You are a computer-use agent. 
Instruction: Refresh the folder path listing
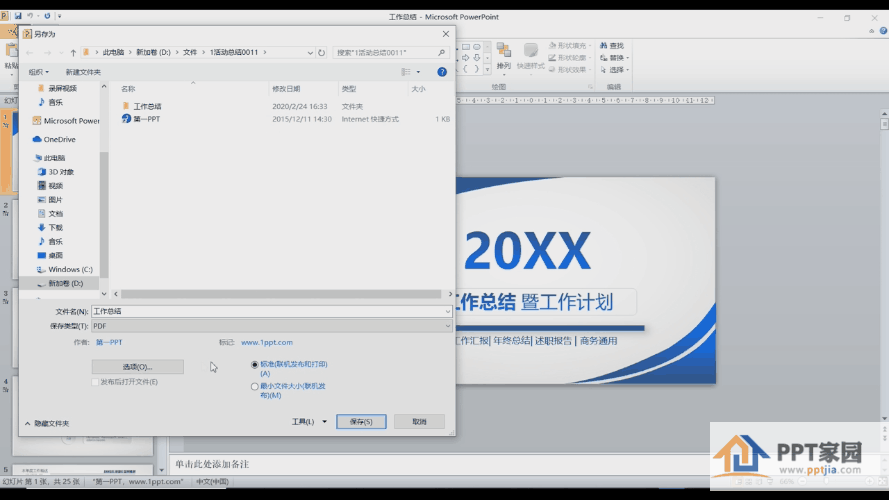[x=321, y=53]
